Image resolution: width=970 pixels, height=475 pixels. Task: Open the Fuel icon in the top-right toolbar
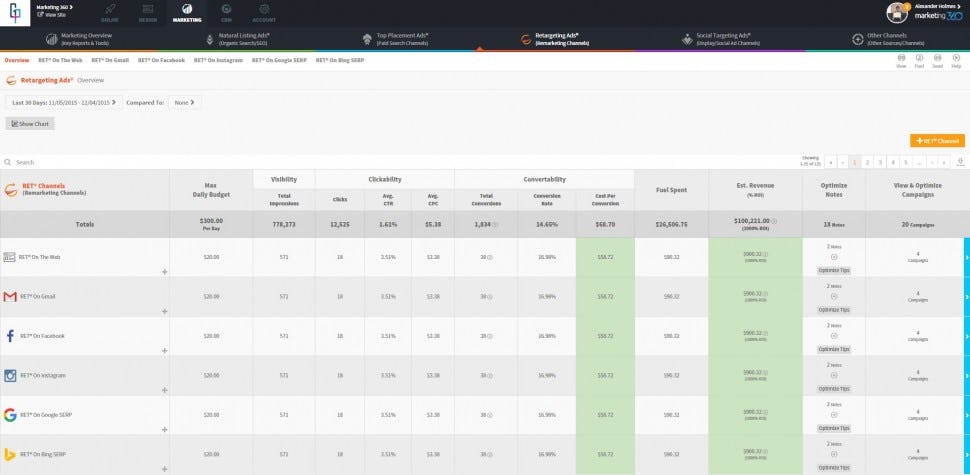919,61
